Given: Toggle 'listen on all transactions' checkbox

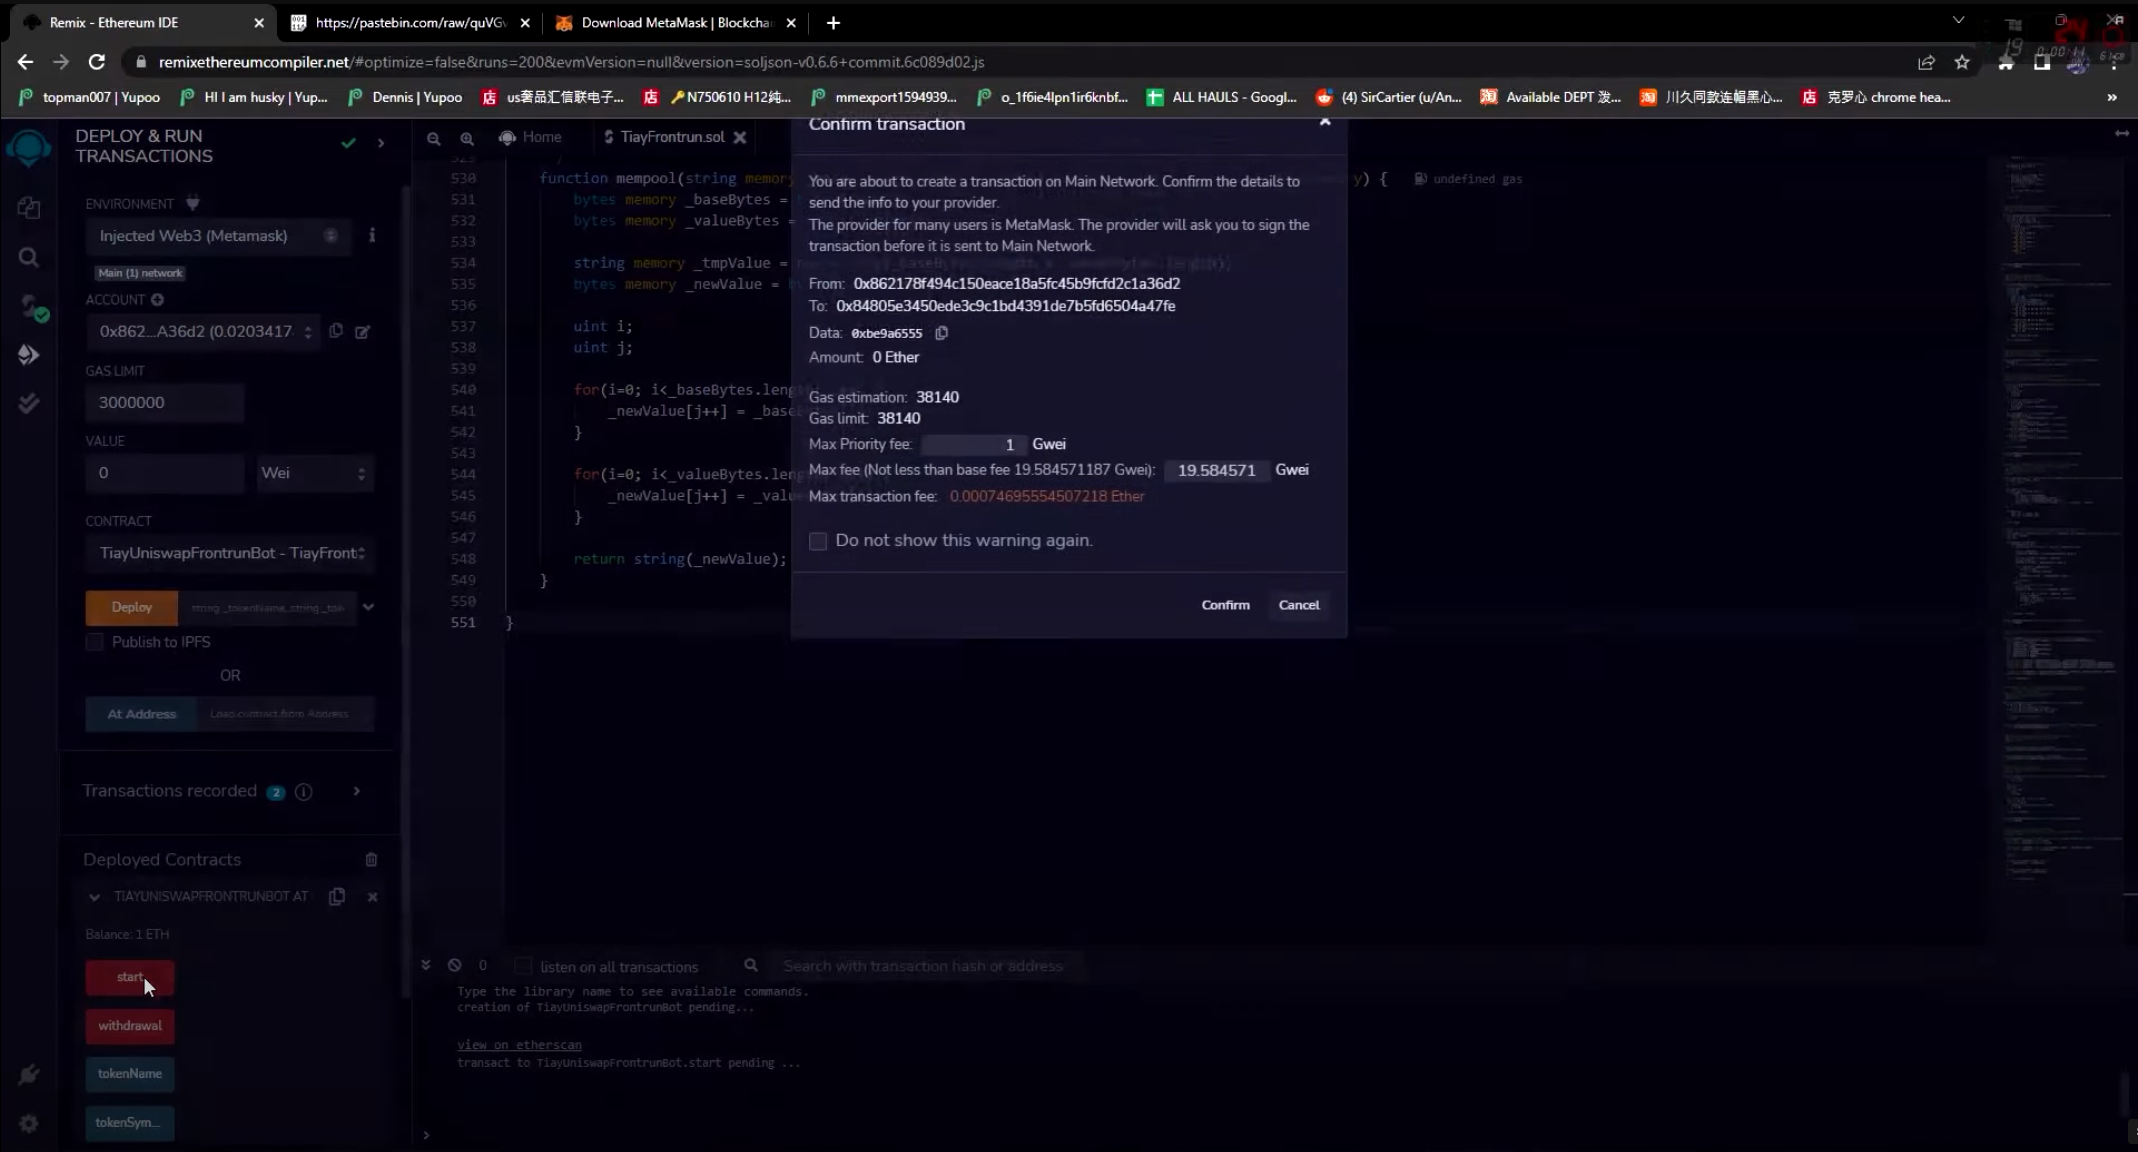Looking at the screenshot, I should pyautogui.click(x=523, y=966).
